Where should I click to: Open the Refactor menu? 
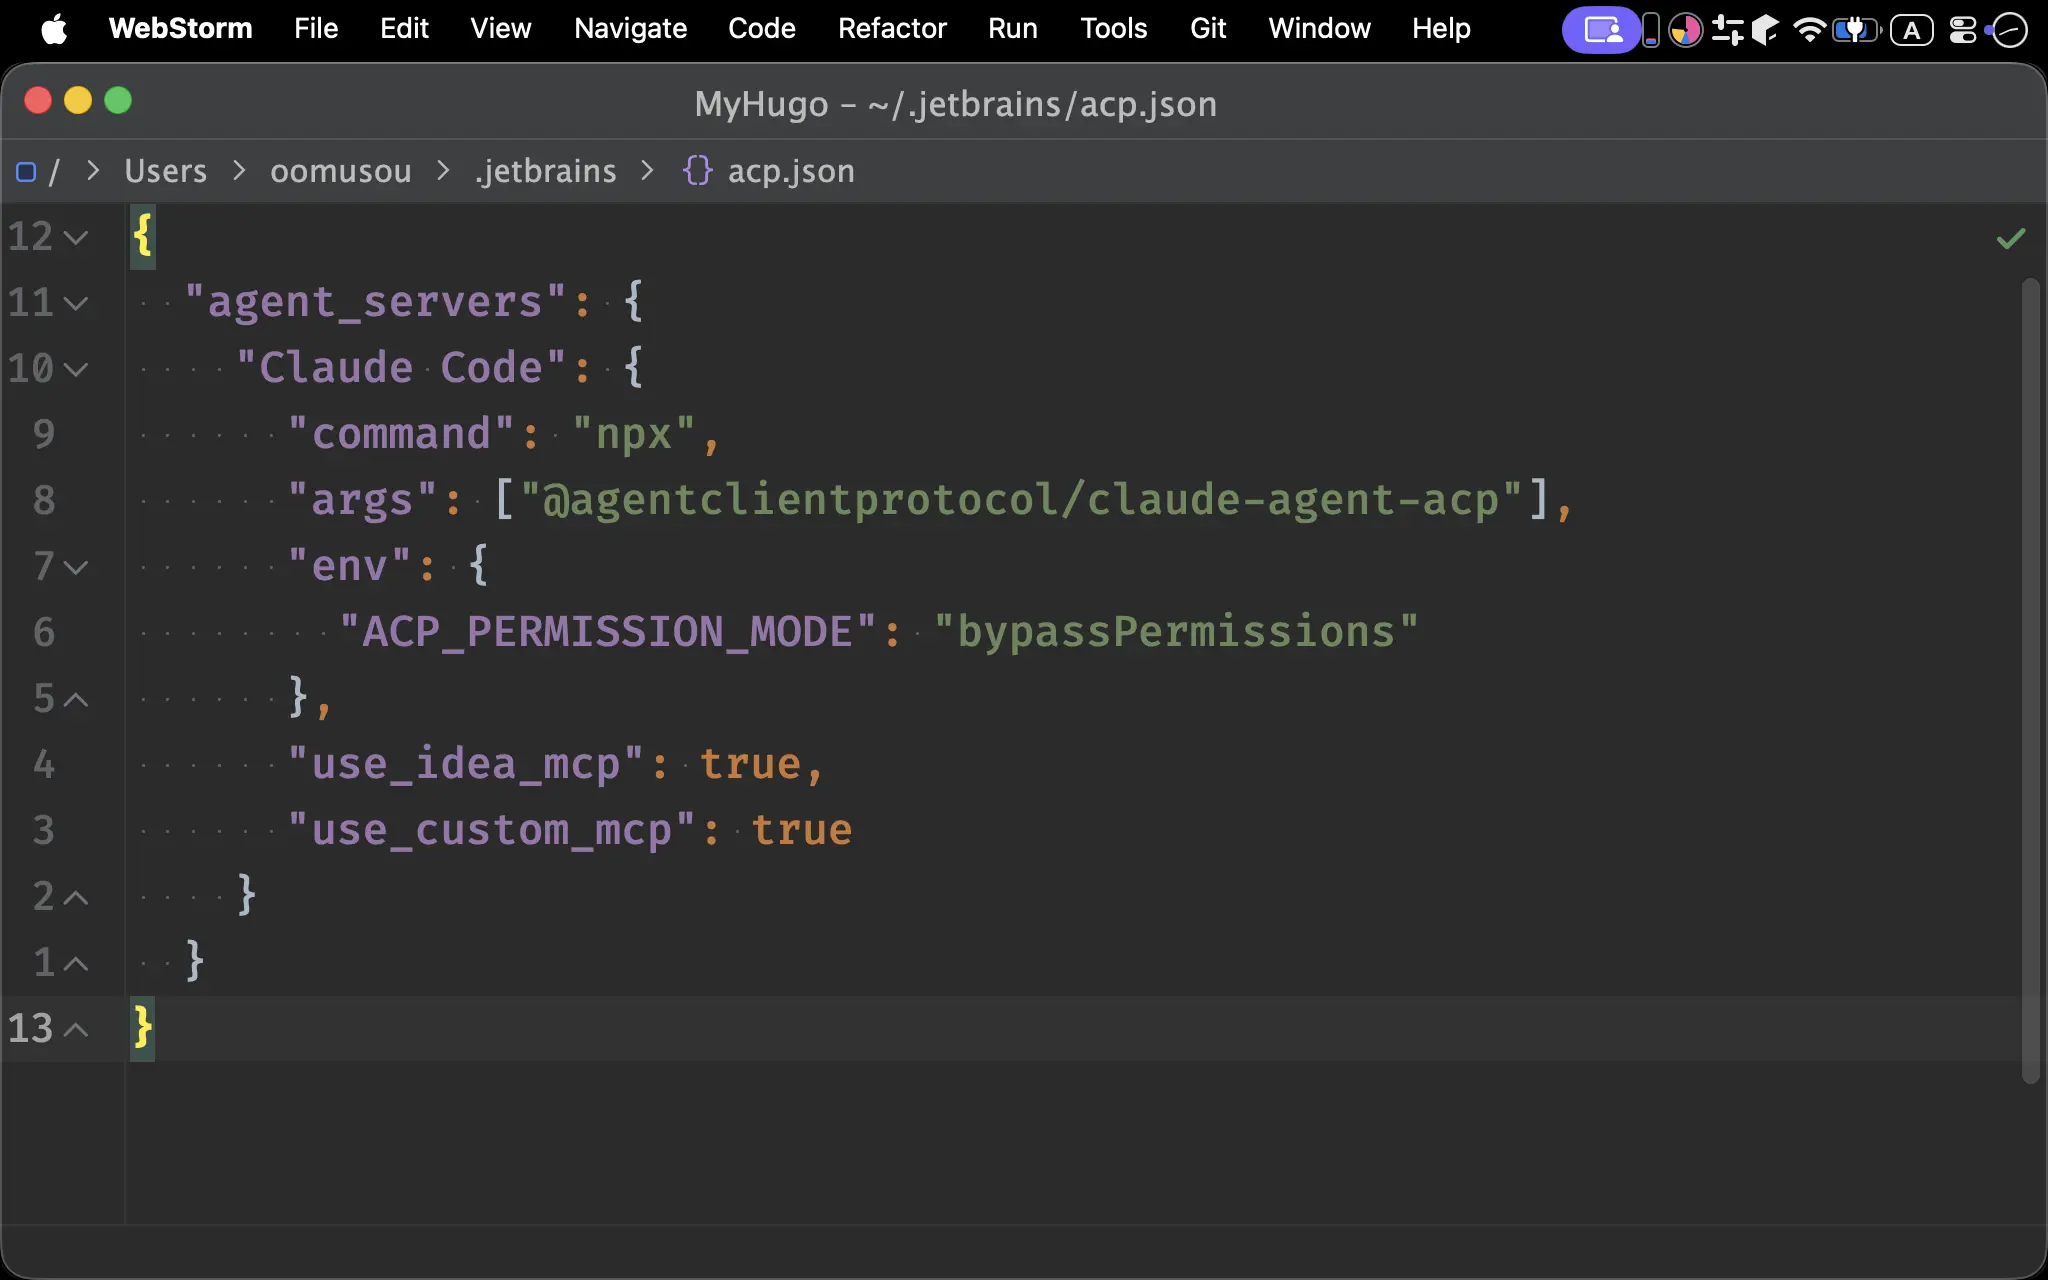point(892,28)
